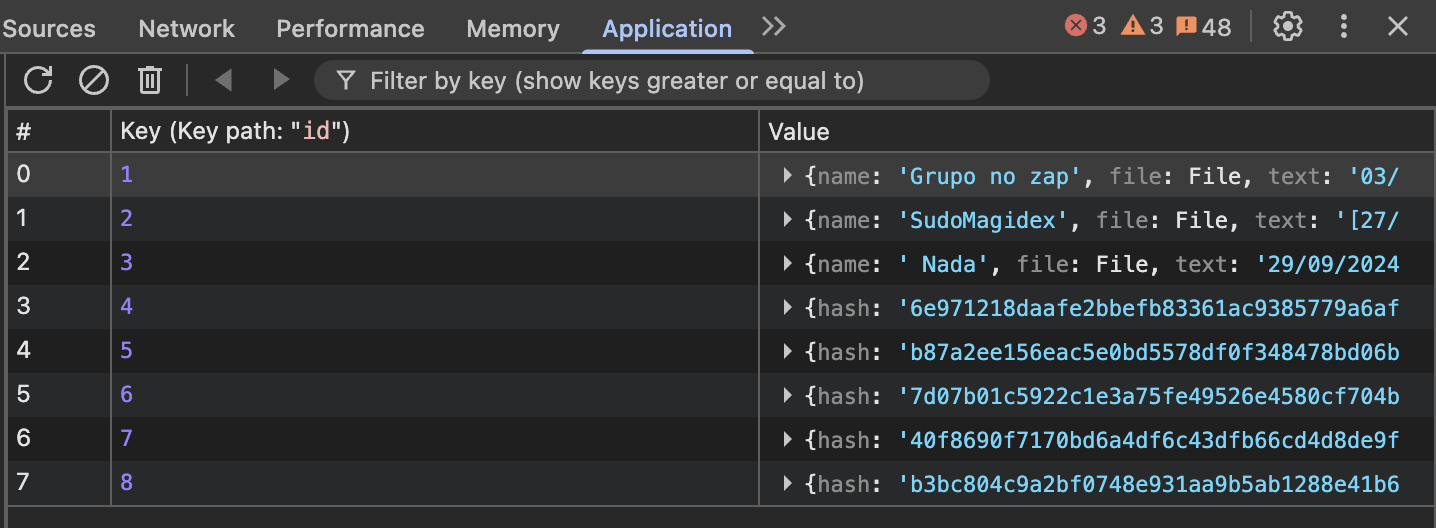The image size is (1436, 528).
Task: Switch to the Network tab
Action: click(x=187, y=29)
